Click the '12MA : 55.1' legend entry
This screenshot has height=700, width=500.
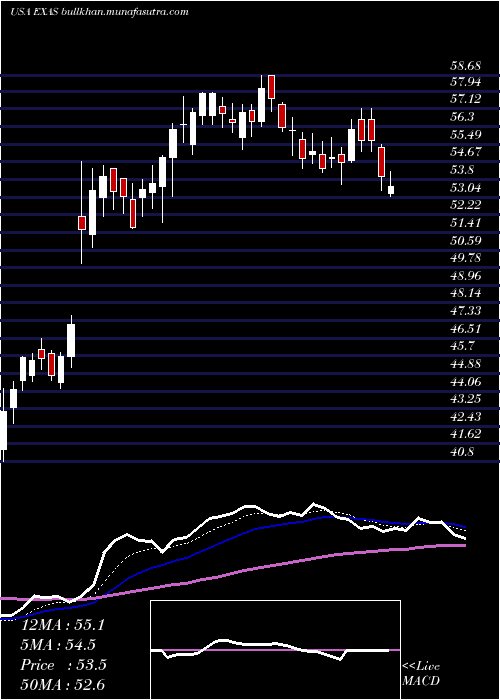coord(63,624)
